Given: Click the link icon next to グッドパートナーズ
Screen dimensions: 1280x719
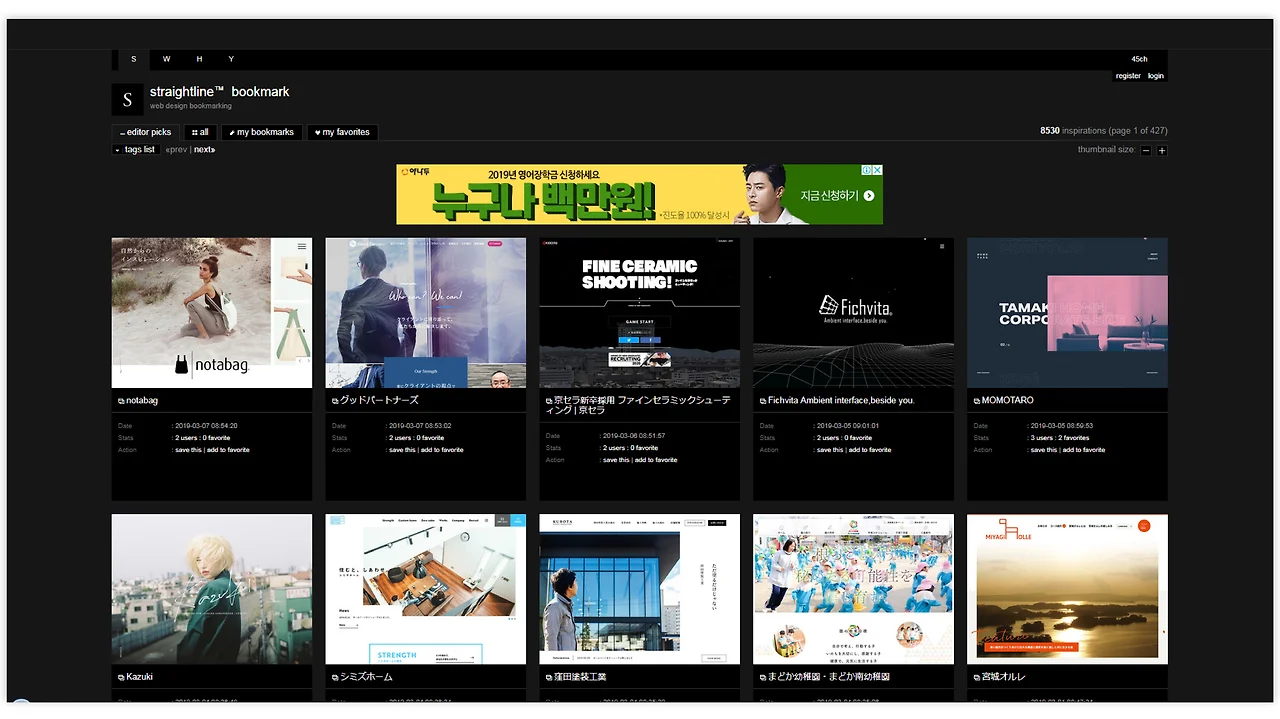Looking at the screenshot, I should click(335, 401).
